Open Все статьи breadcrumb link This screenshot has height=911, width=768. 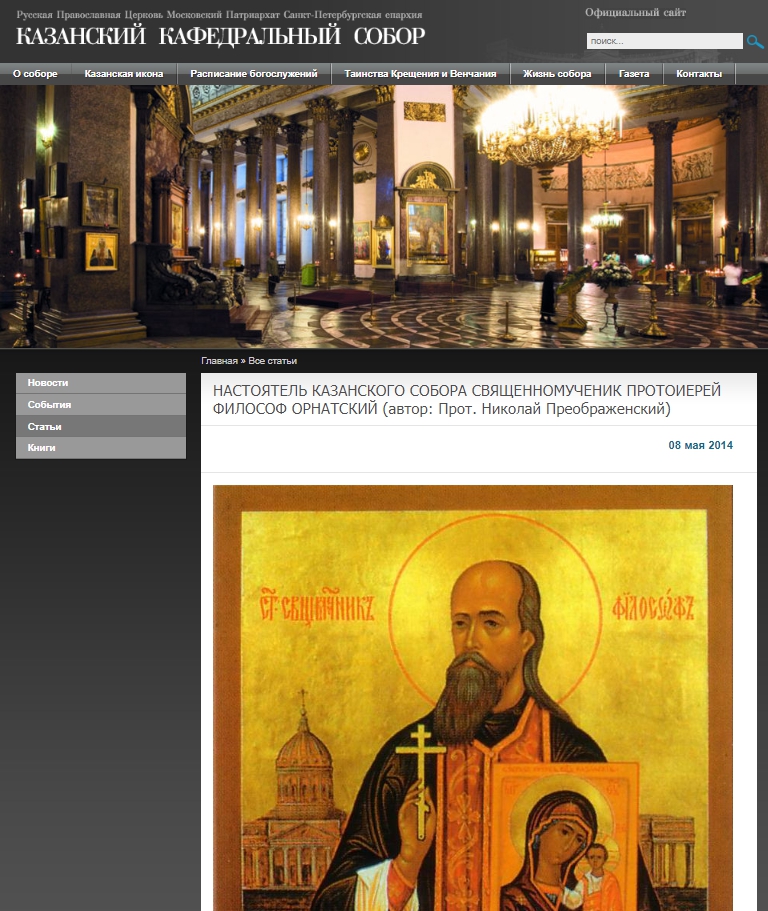[x=272, y=361]
